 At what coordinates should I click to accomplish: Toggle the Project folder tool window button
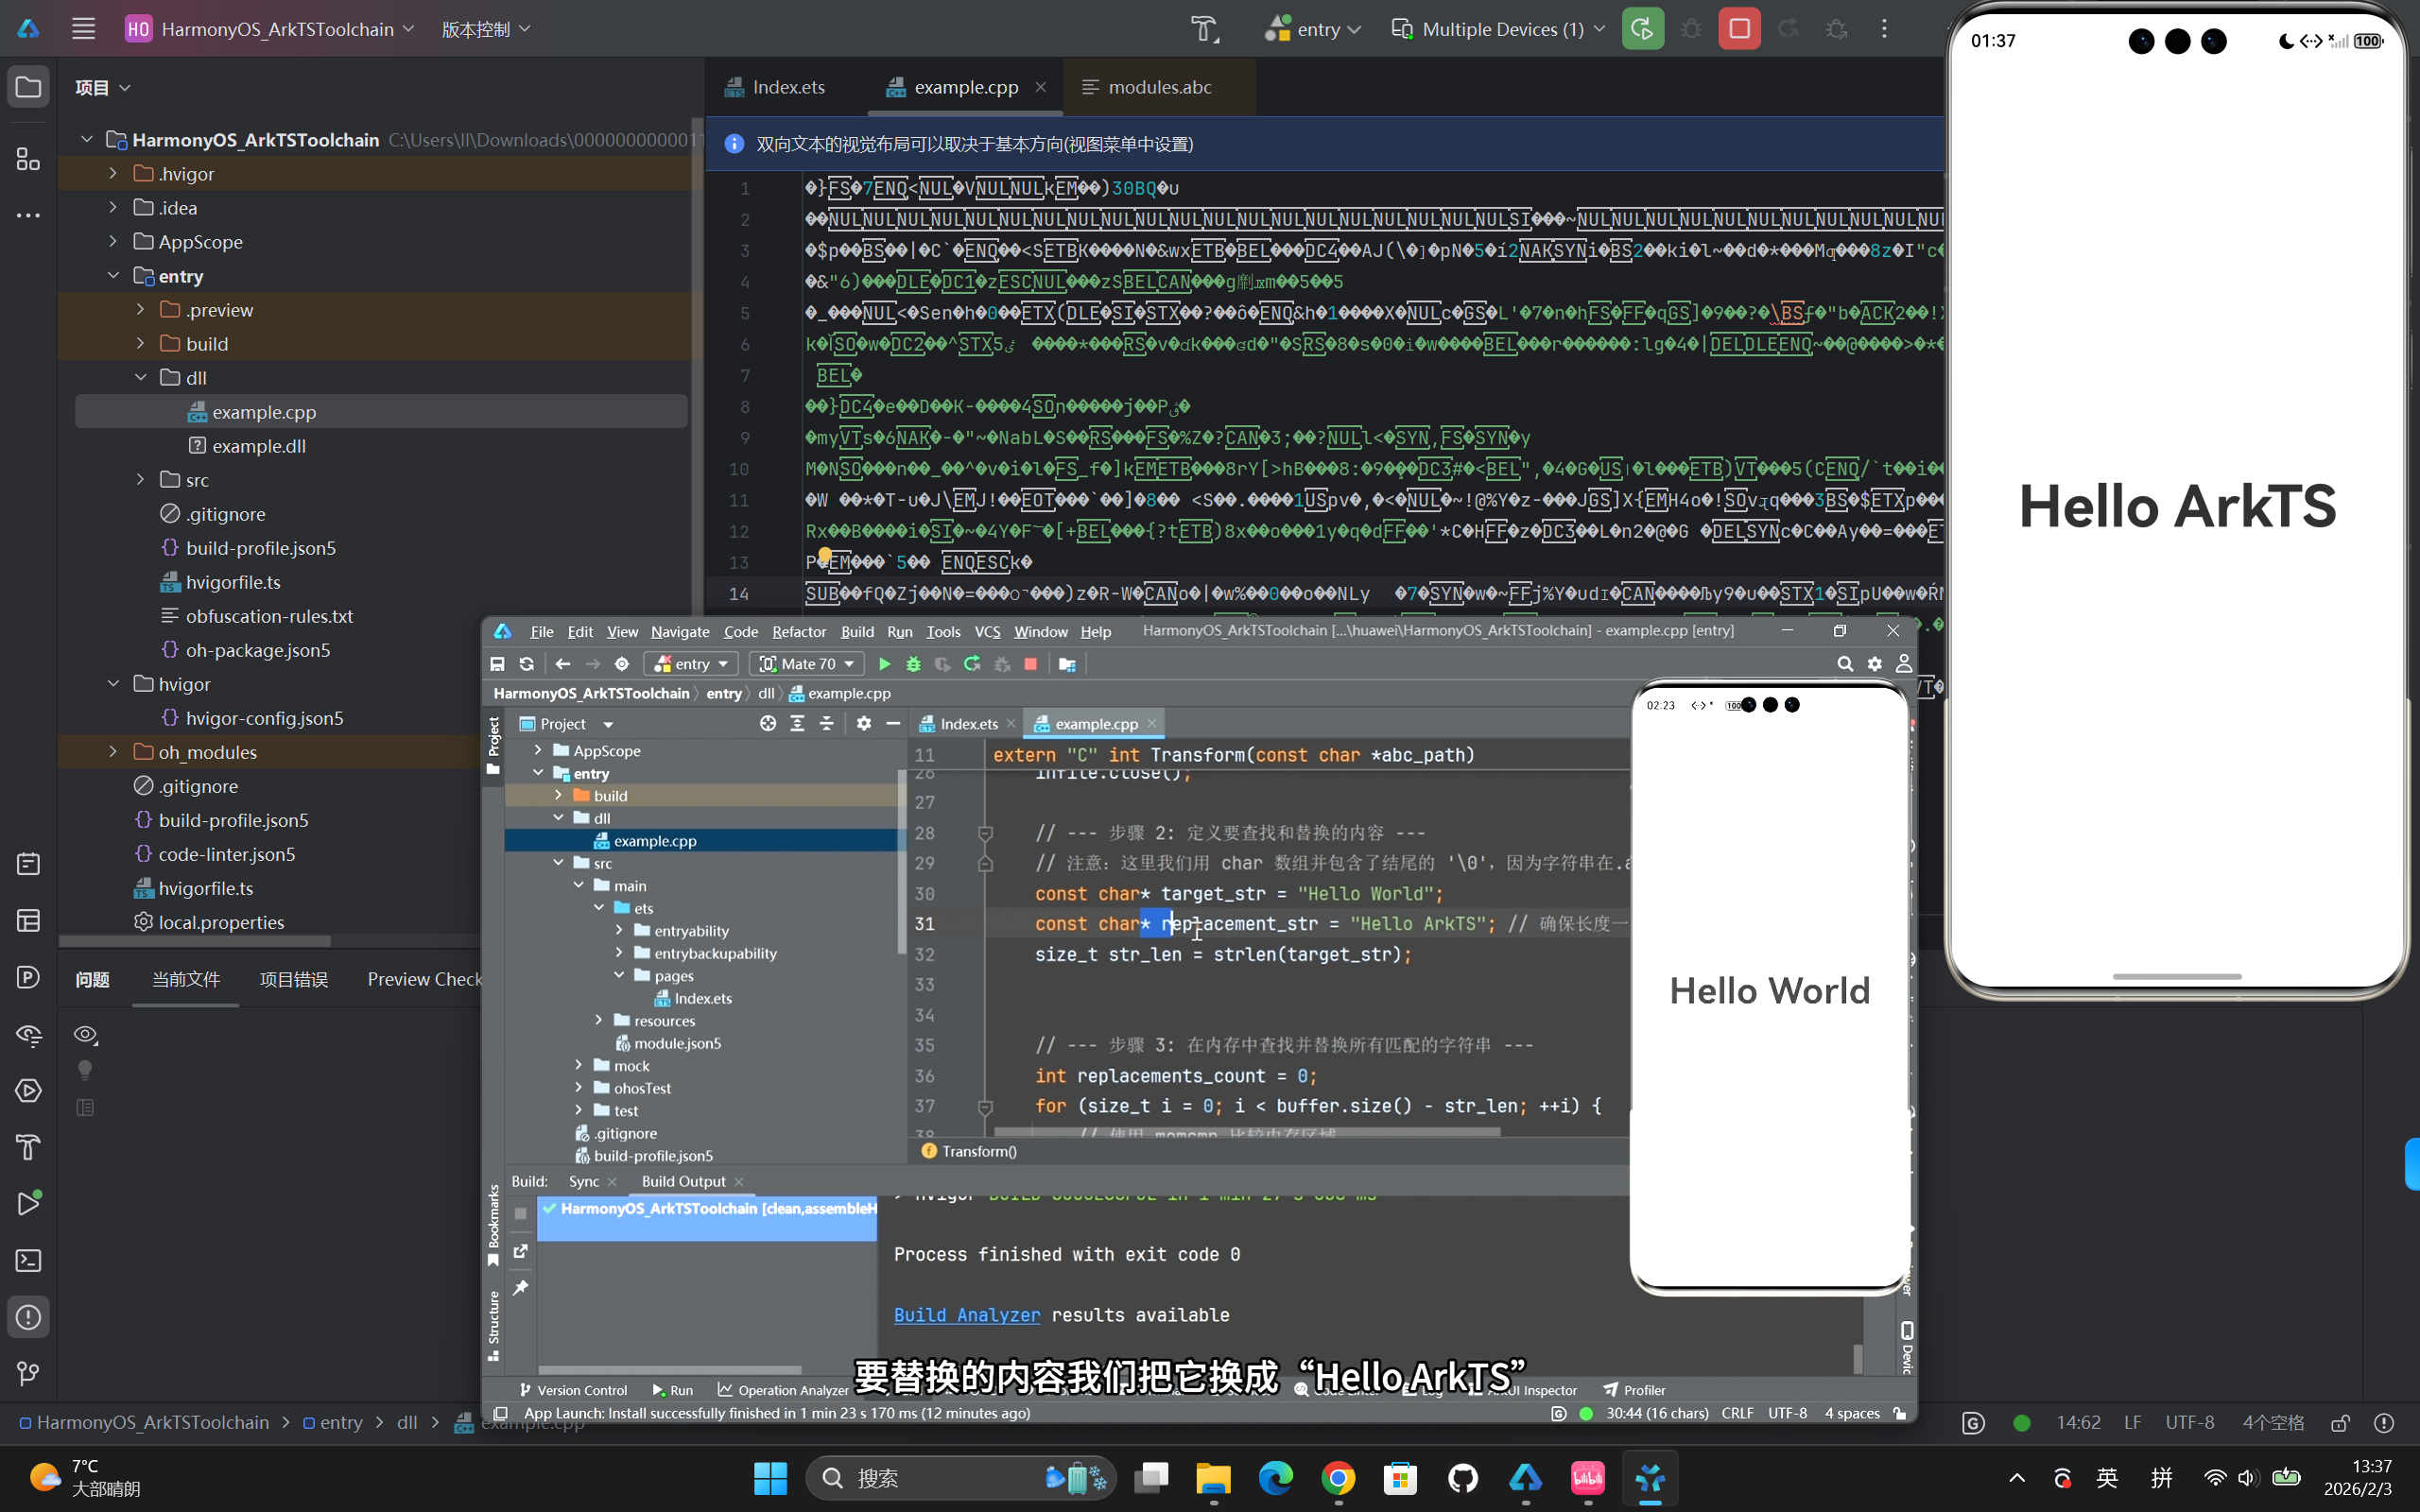click(x=28, y=87)
